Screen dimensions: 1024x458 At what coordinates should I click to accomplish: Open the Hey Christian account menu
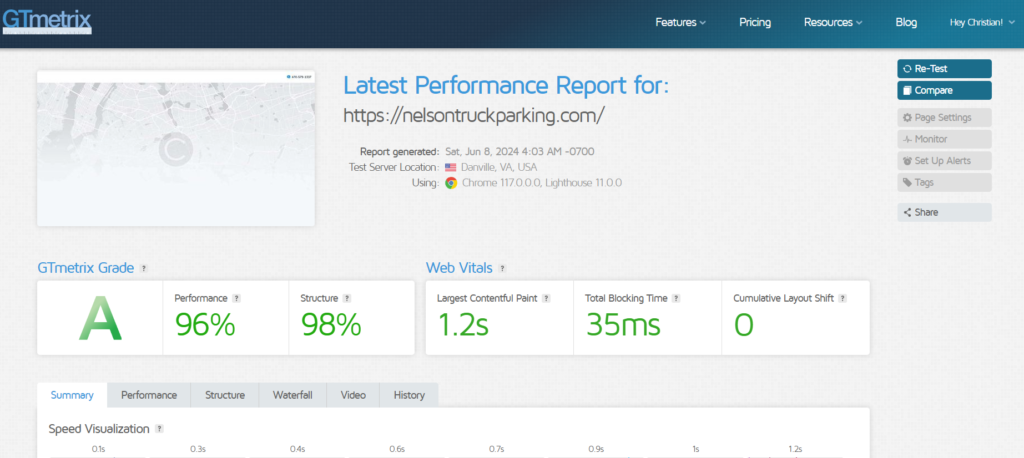982,22
